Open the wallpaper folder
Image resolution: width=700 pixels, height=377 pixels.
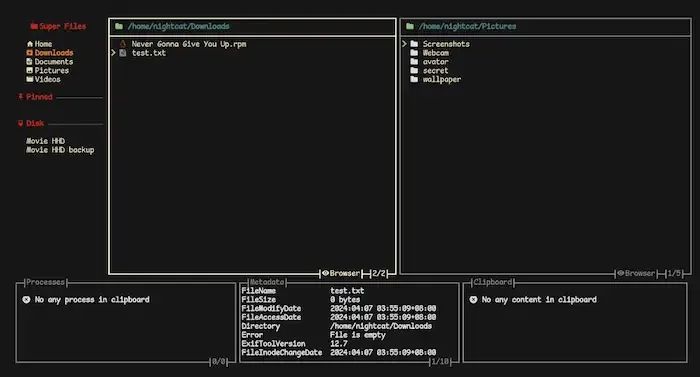pyautogui.click(x=435, y=79)
